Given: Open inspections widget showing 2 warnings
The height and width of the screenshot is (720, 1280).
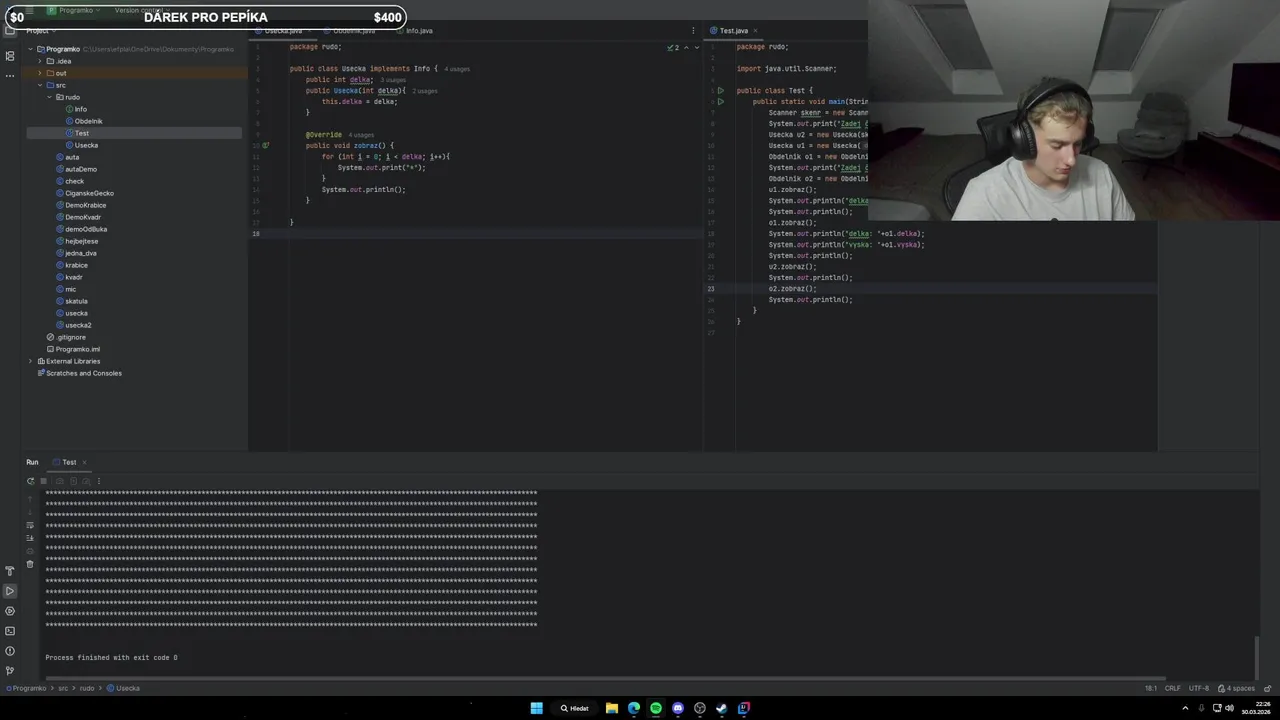Looking at the screenshot, I should 673,47.
